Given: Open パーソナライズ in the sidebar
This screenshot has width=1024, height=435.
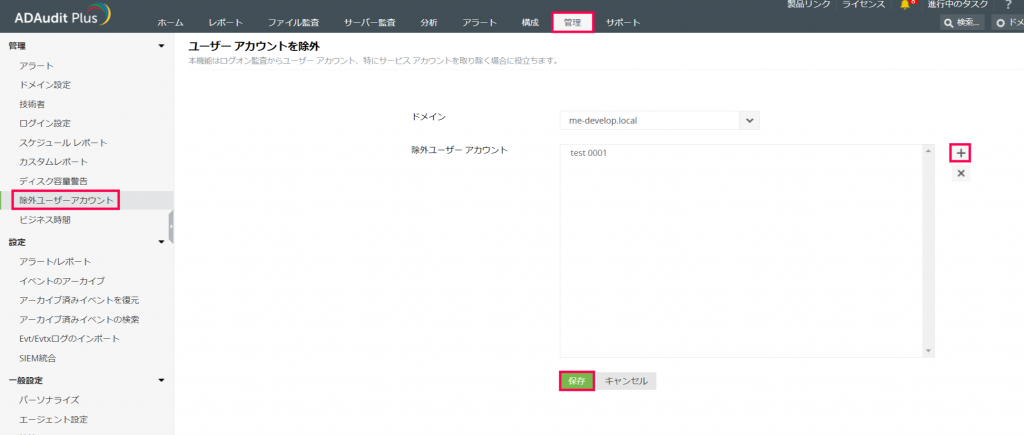Looking at the screenshot, I should (50, 400).
